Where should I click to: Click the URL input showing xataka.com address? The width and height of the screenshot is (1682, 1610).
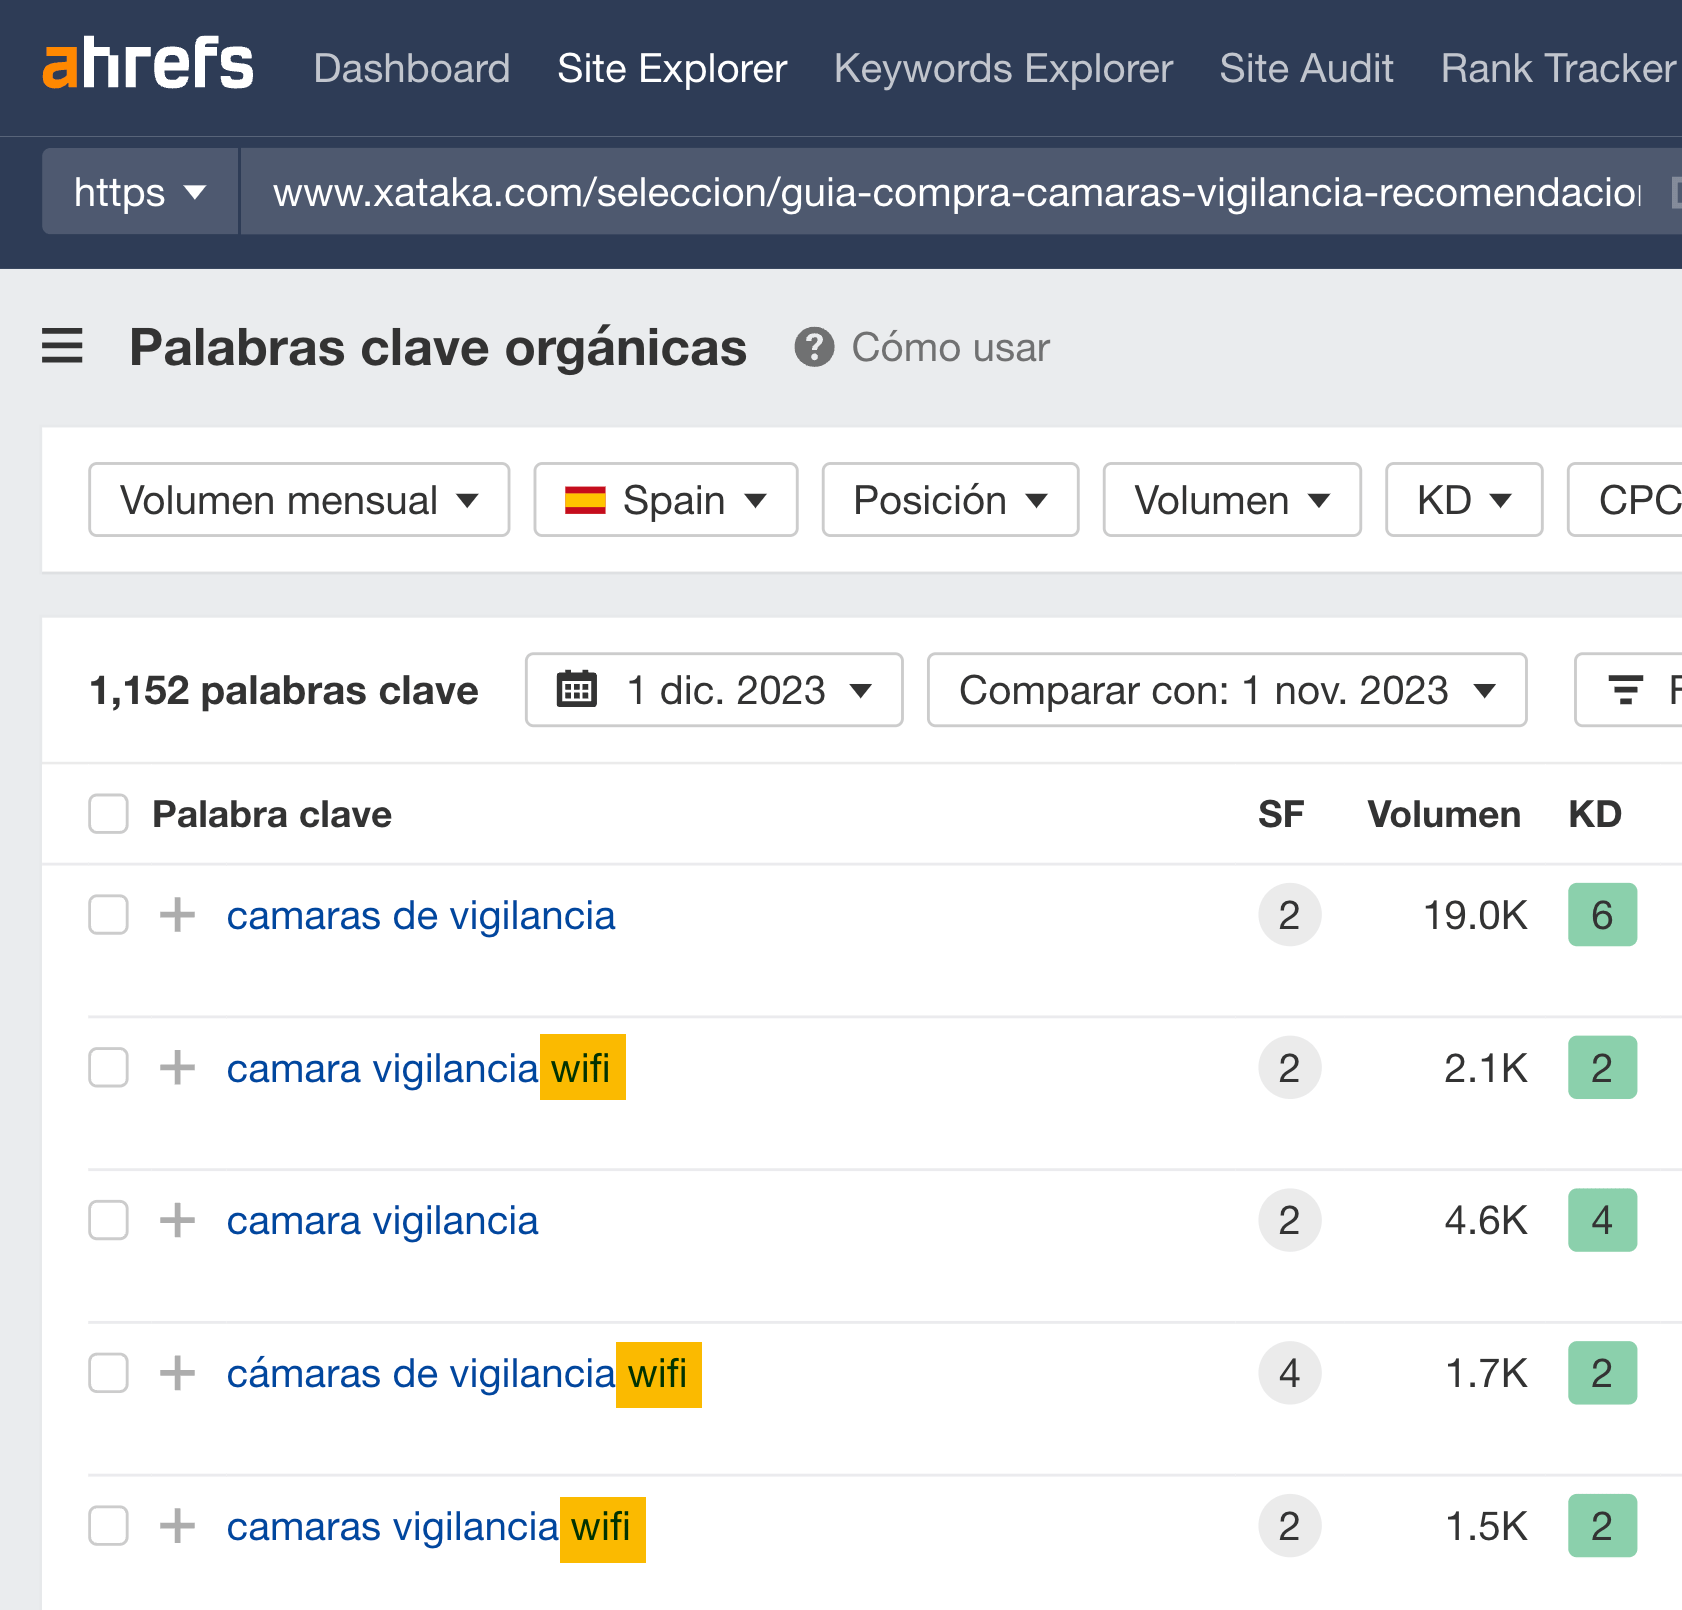pos(900,191)
